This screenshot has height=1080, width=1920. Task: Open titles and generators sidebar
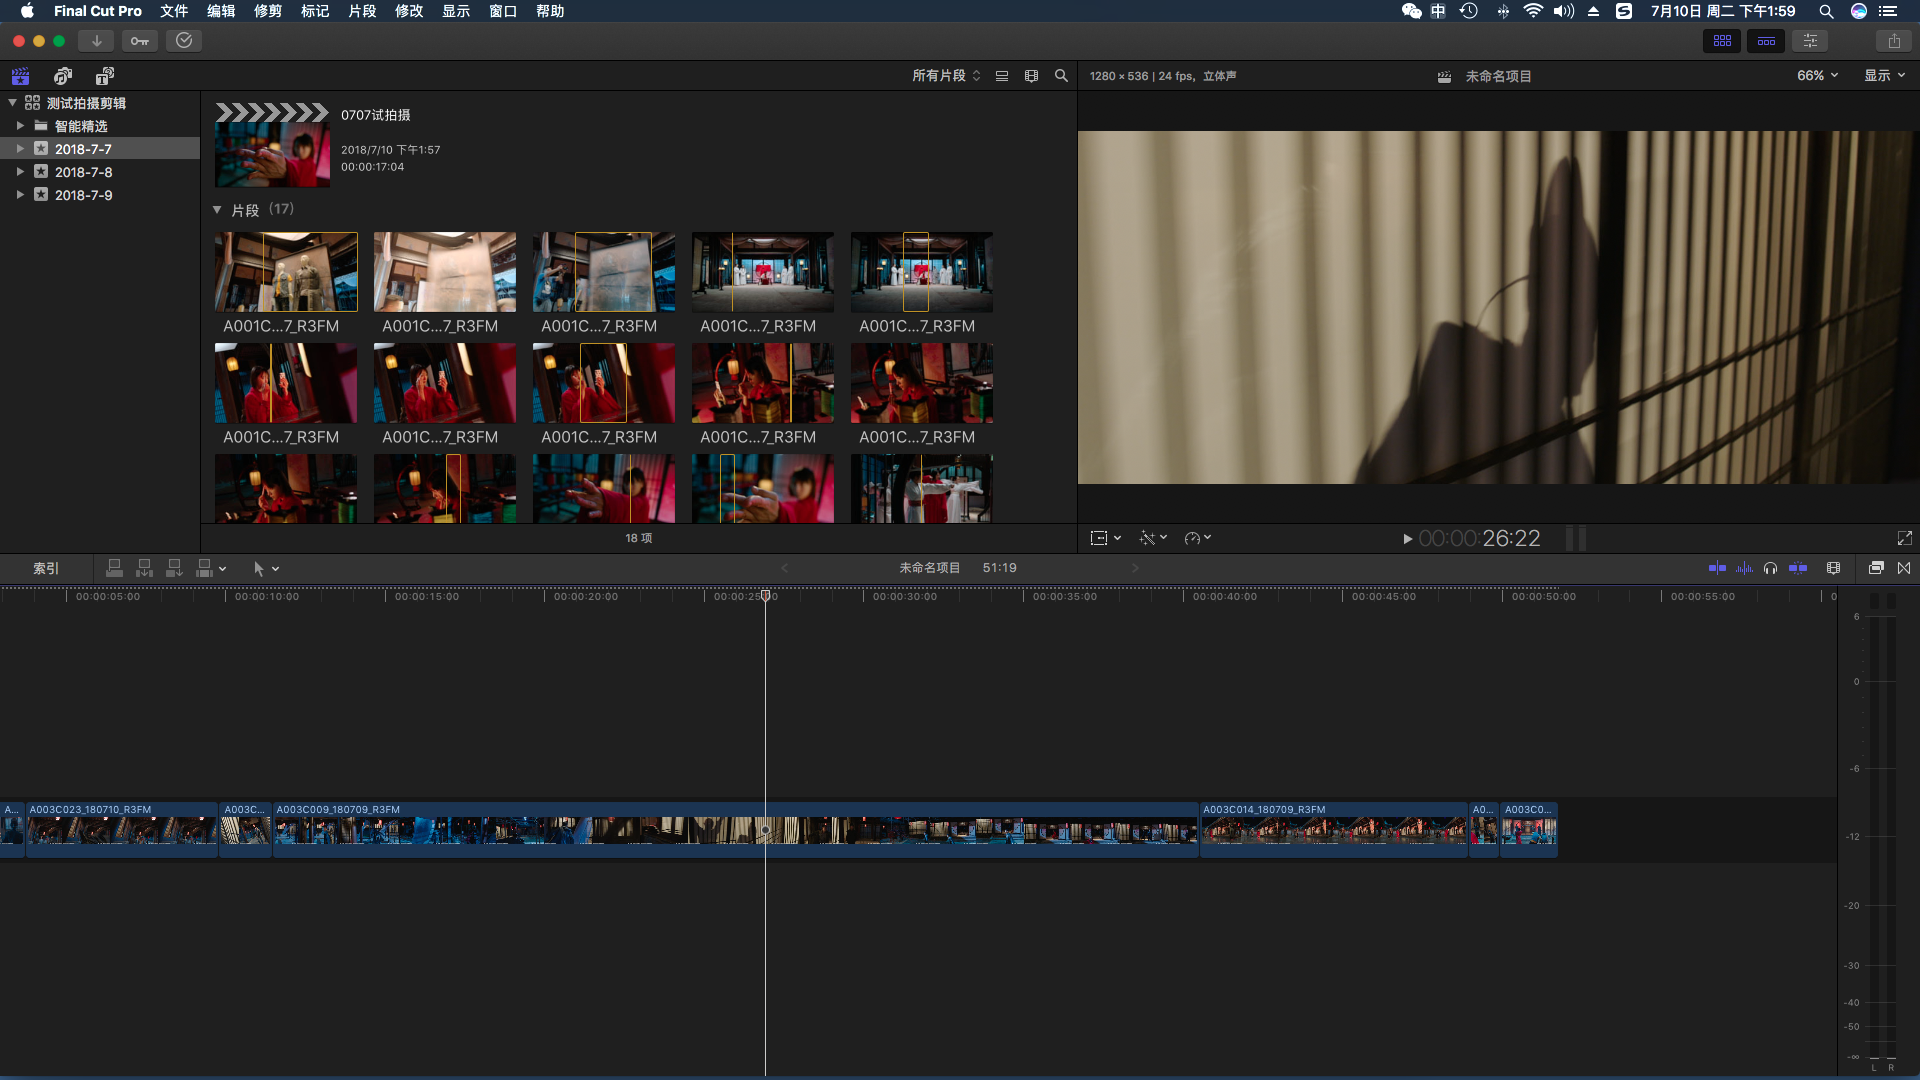pos(105,76)
